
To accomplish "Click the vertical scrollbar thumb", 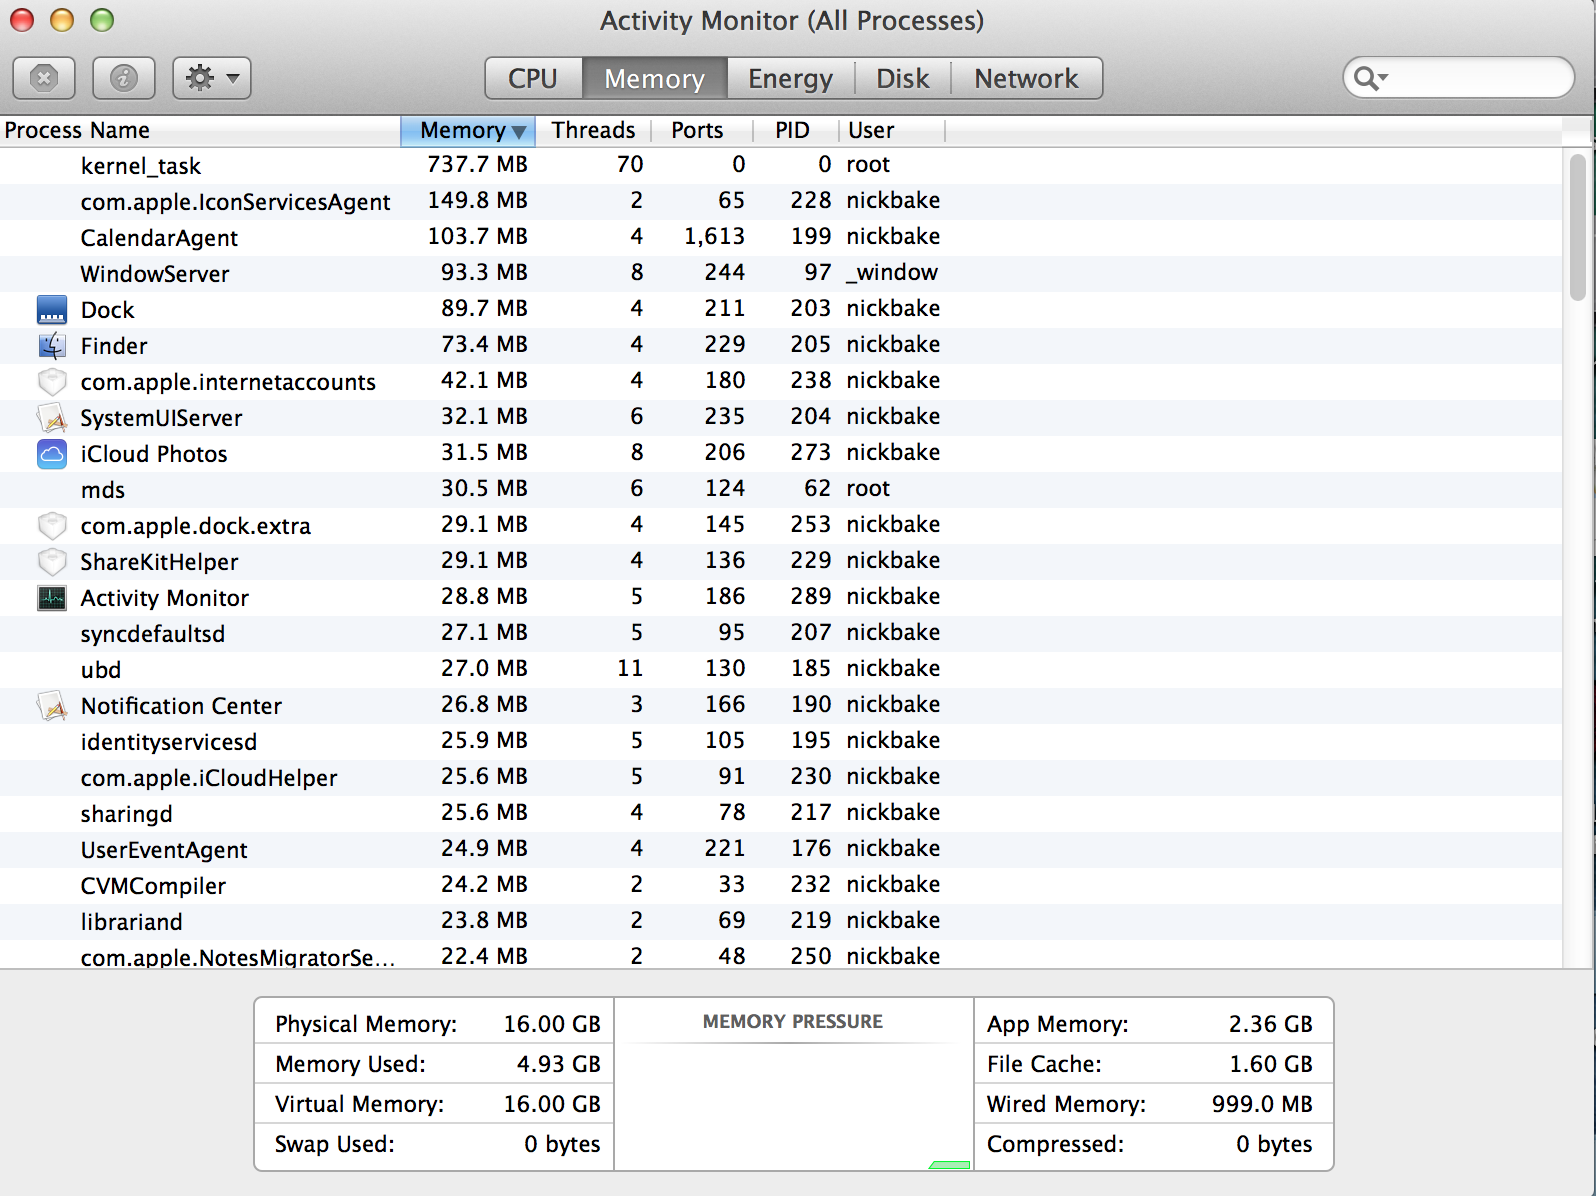I will [1578, 227].
